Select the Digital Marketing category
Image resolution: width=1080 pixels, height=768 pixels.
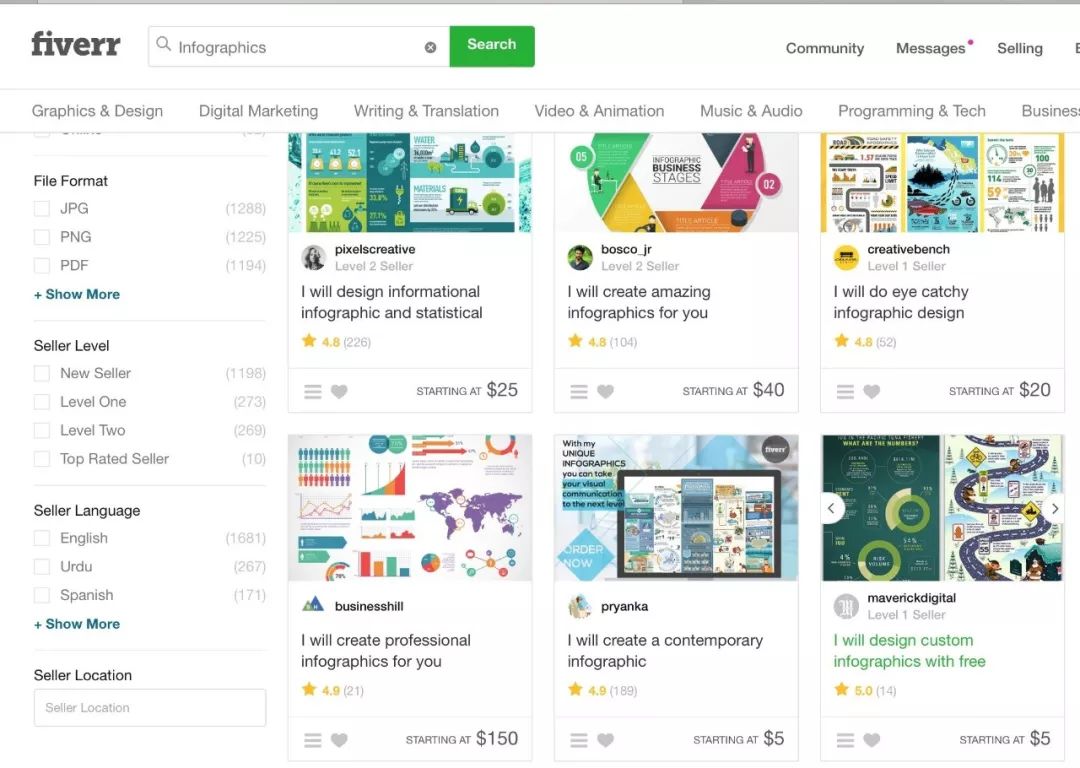[258, 111]
